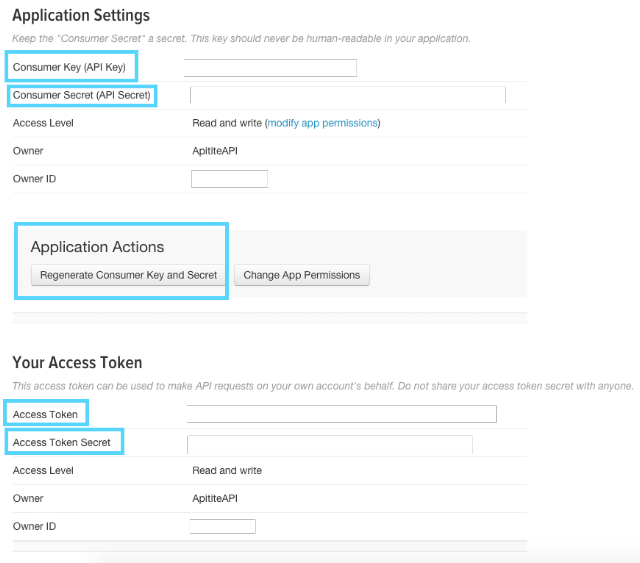Click the Consumer Key (API Key) value field
This screenshot has width=640, height=563.
pos(270,68)
